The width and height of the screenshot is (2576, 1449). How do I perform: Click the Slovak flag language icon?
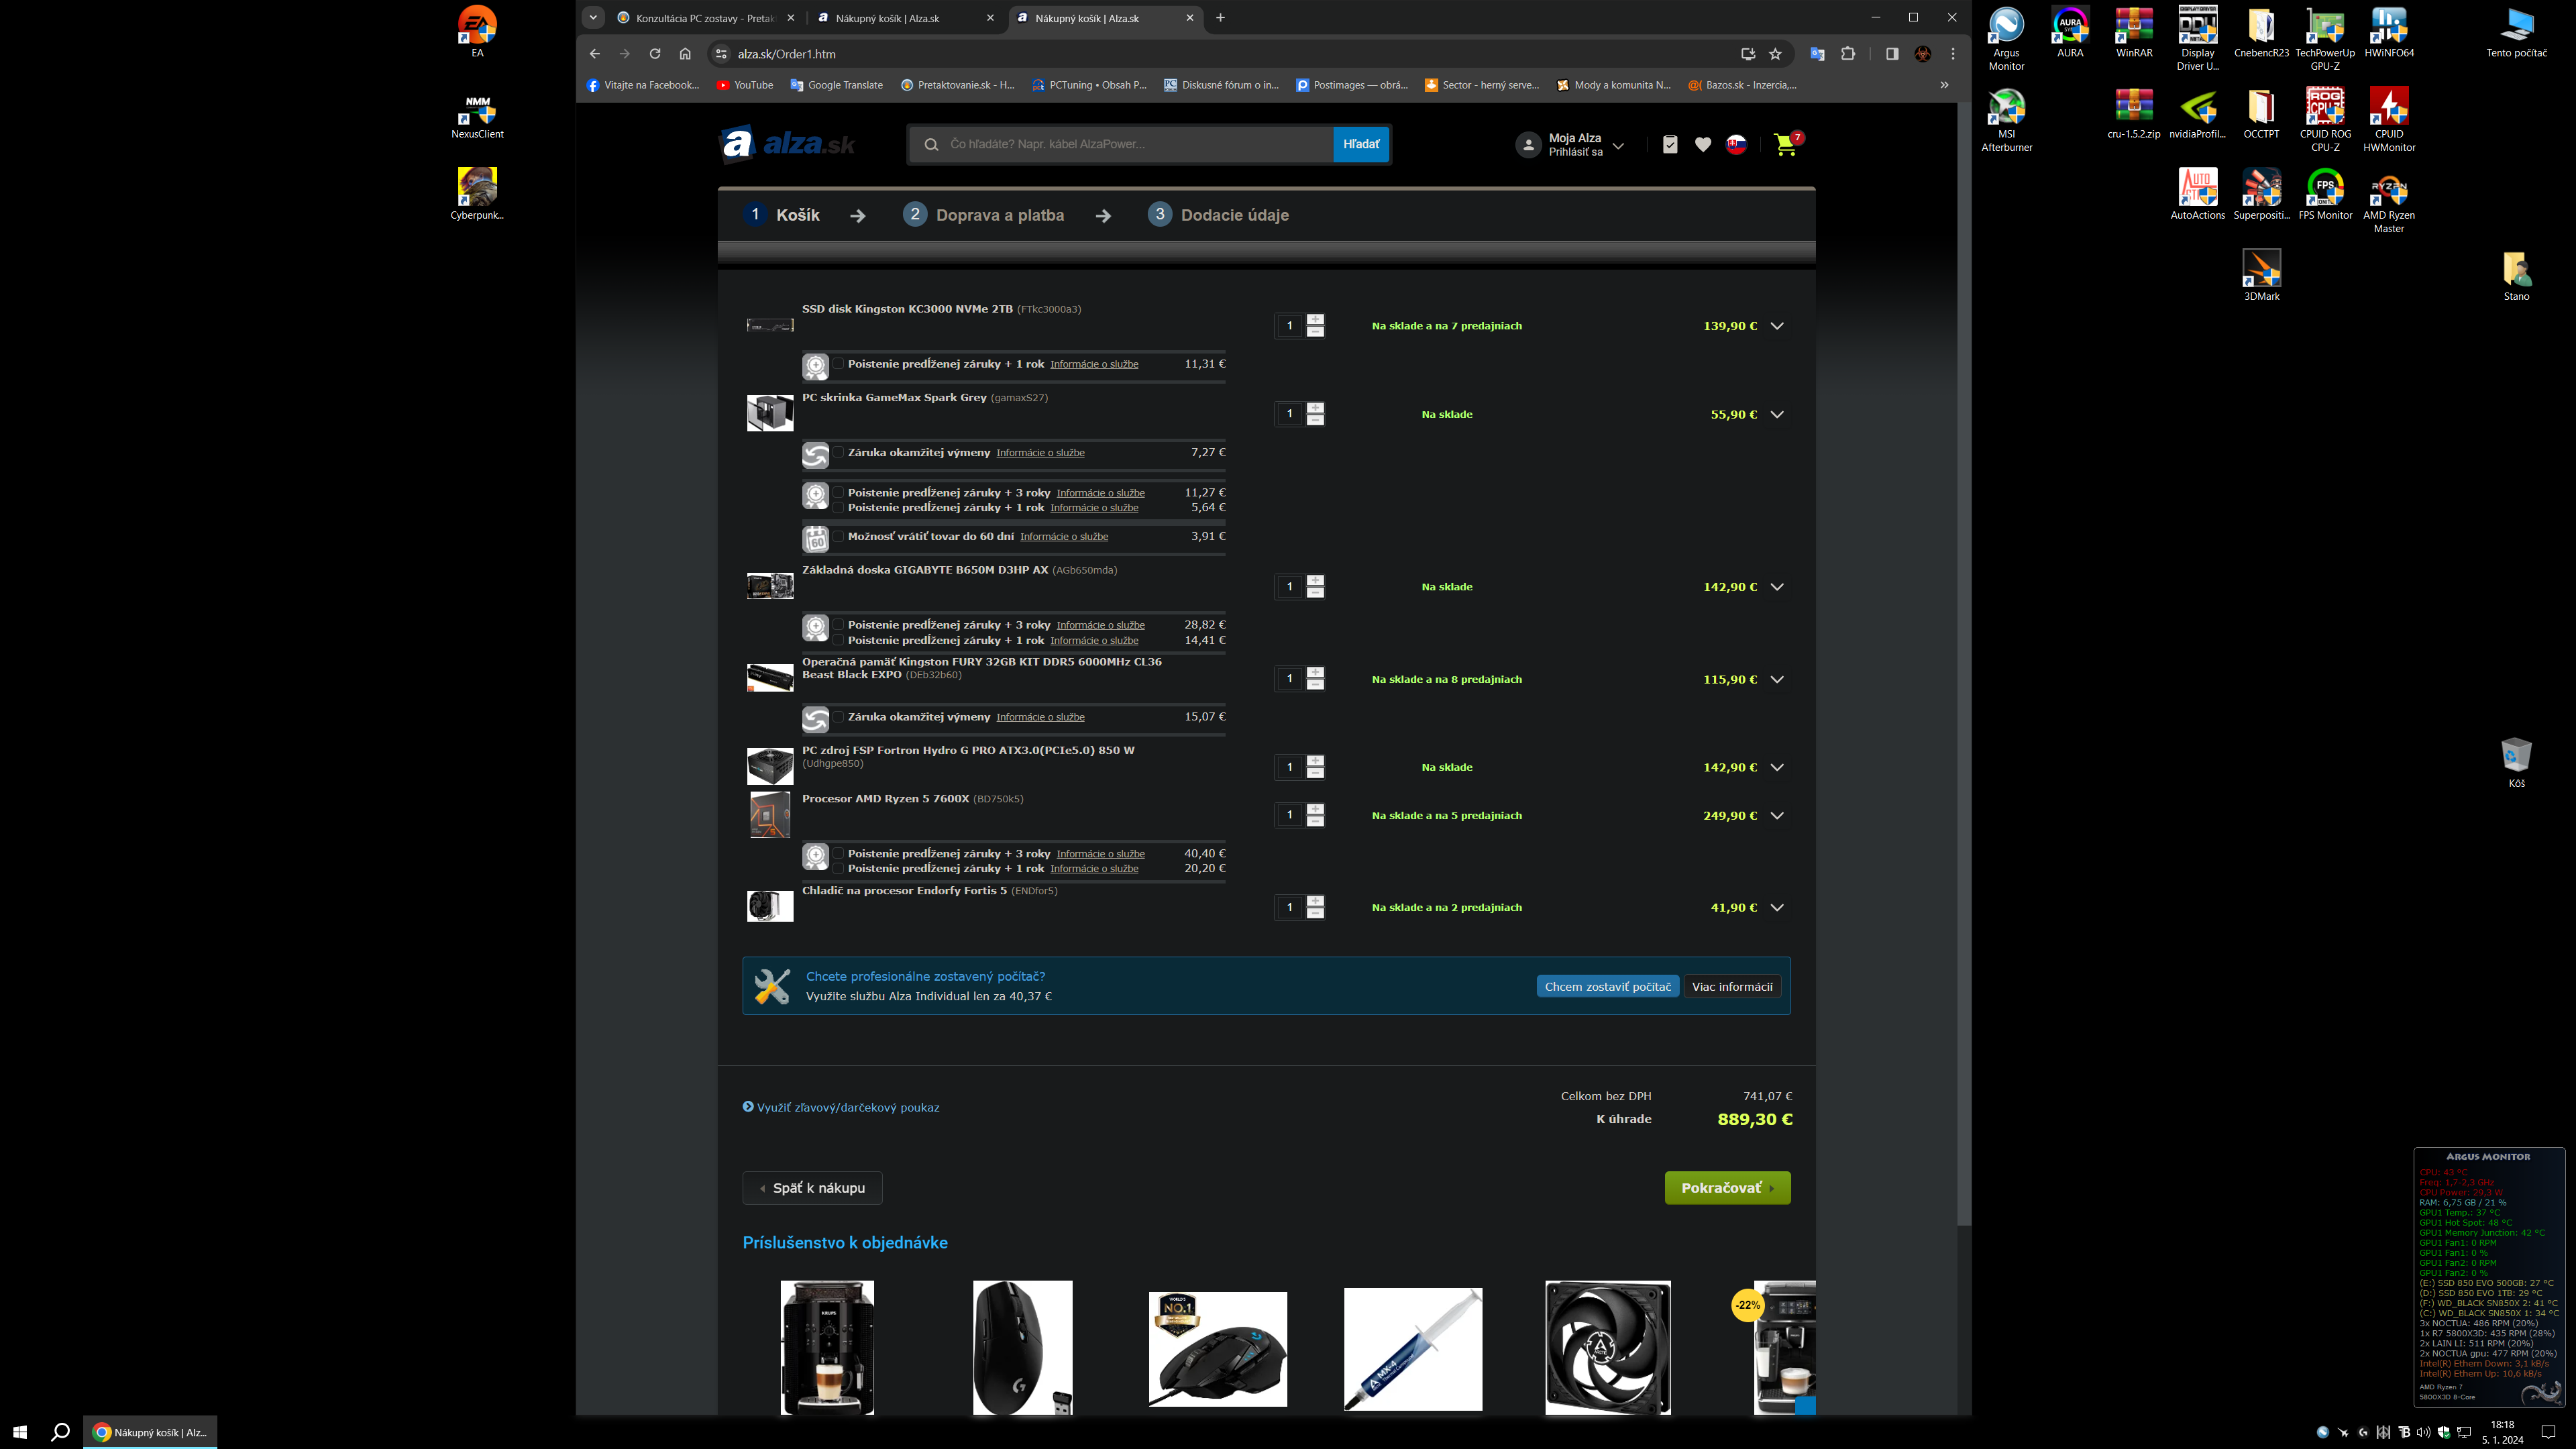click(x=1737, y=145)
